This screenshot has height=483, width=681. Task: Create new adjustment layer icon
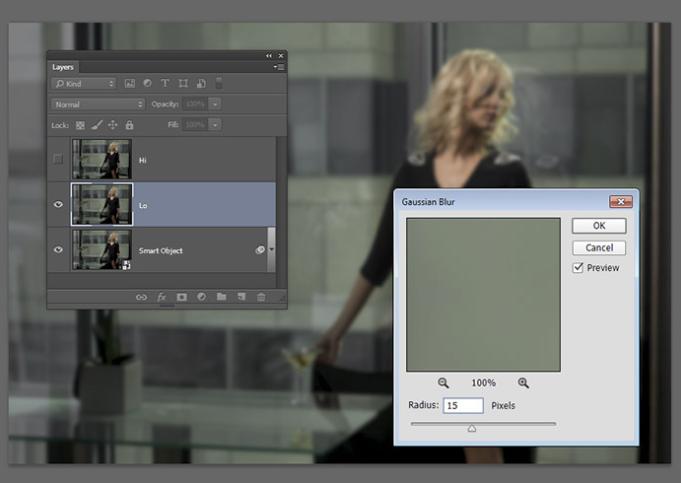click(x=201, y=297)
